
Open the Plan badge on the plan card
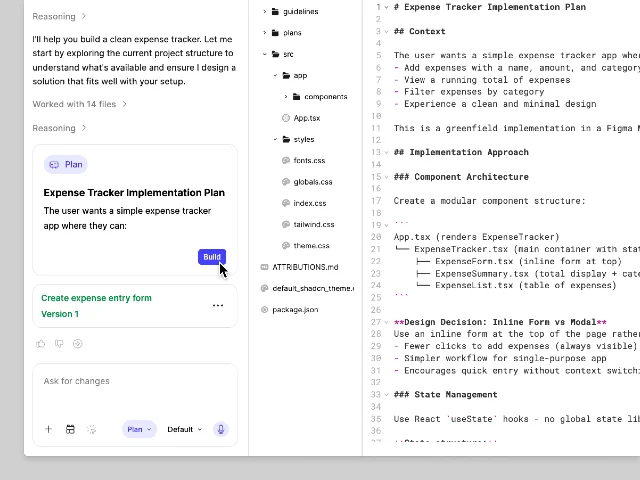click(x=66, y=164)
